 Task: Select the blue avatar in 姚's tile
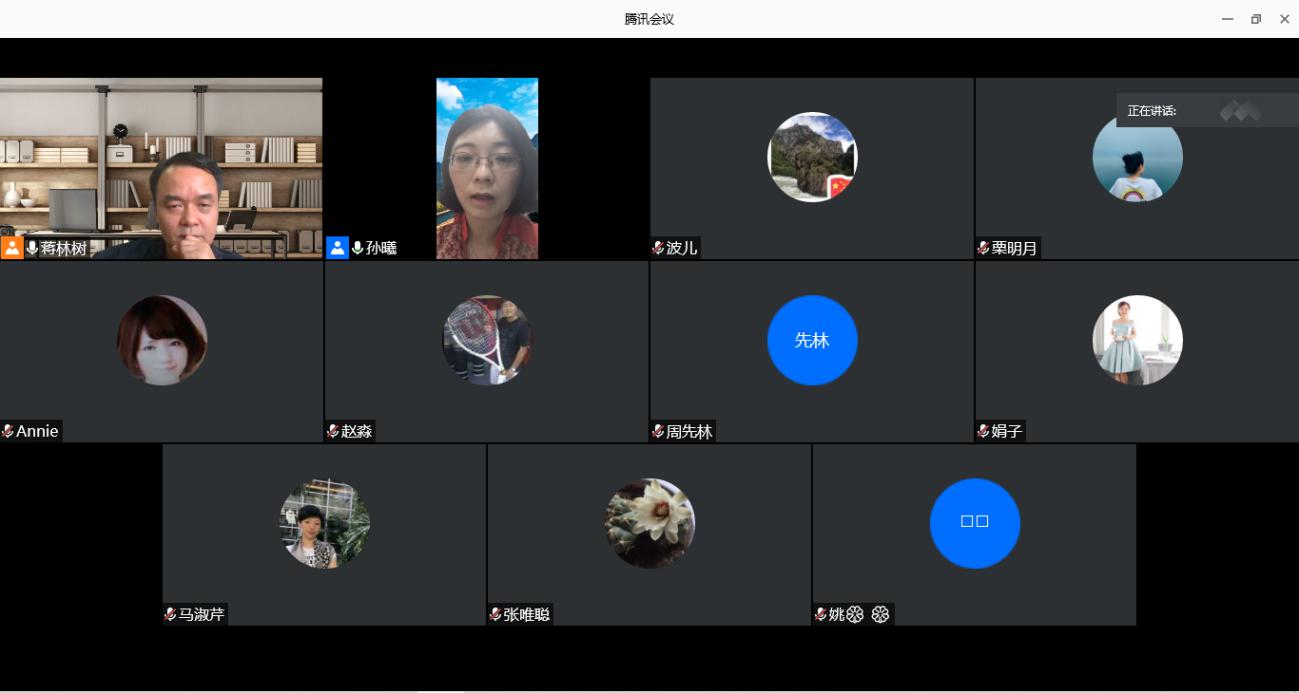(975, 523)
